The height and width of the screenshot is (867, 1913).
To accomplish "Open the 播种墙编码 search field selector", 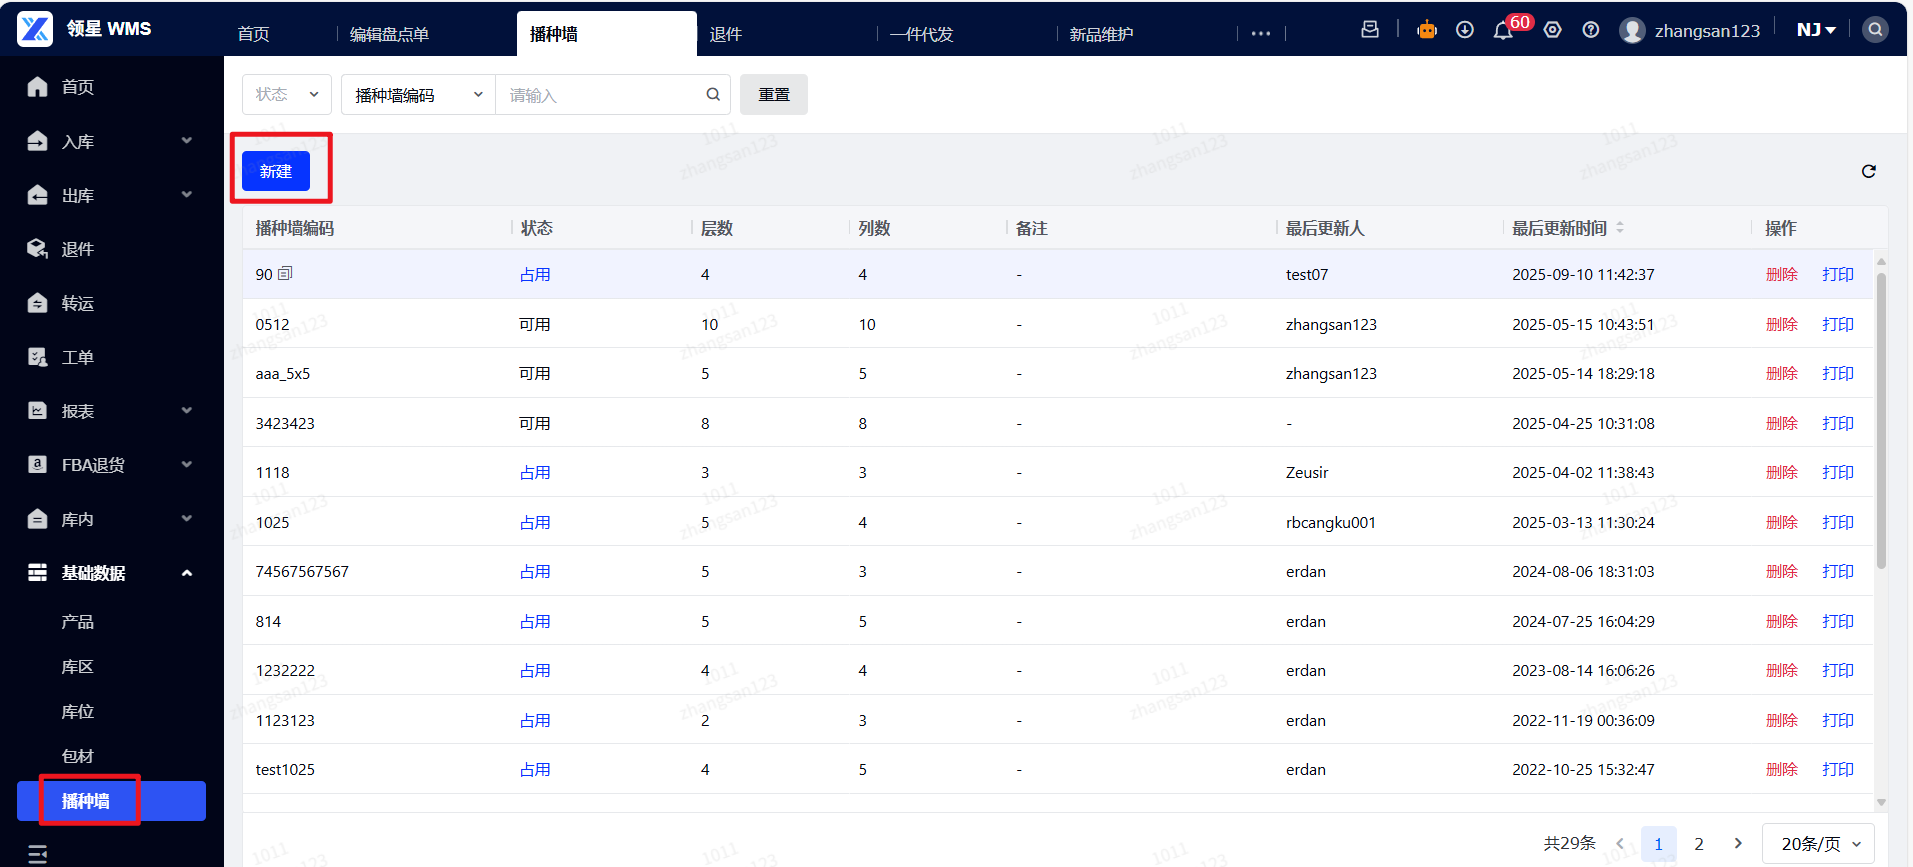I will click(418, 95).
